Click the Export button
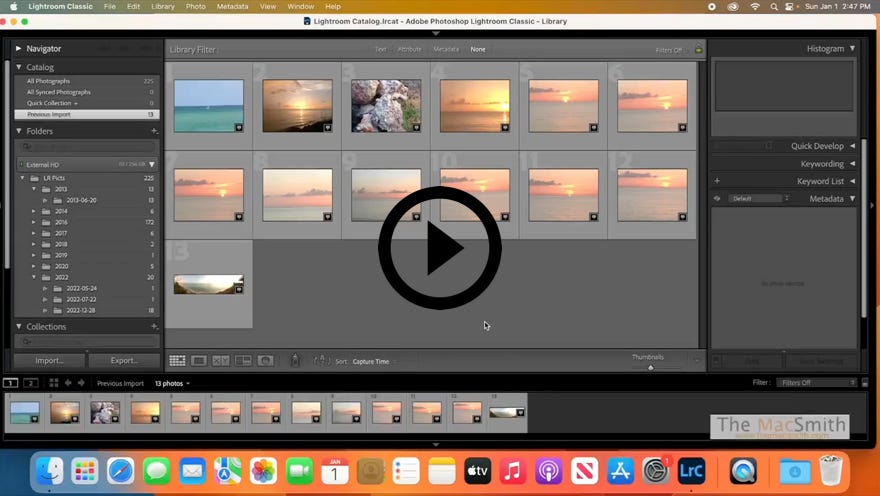The height and width of the screenshot is (496, 880). click(x=123, y=360)
